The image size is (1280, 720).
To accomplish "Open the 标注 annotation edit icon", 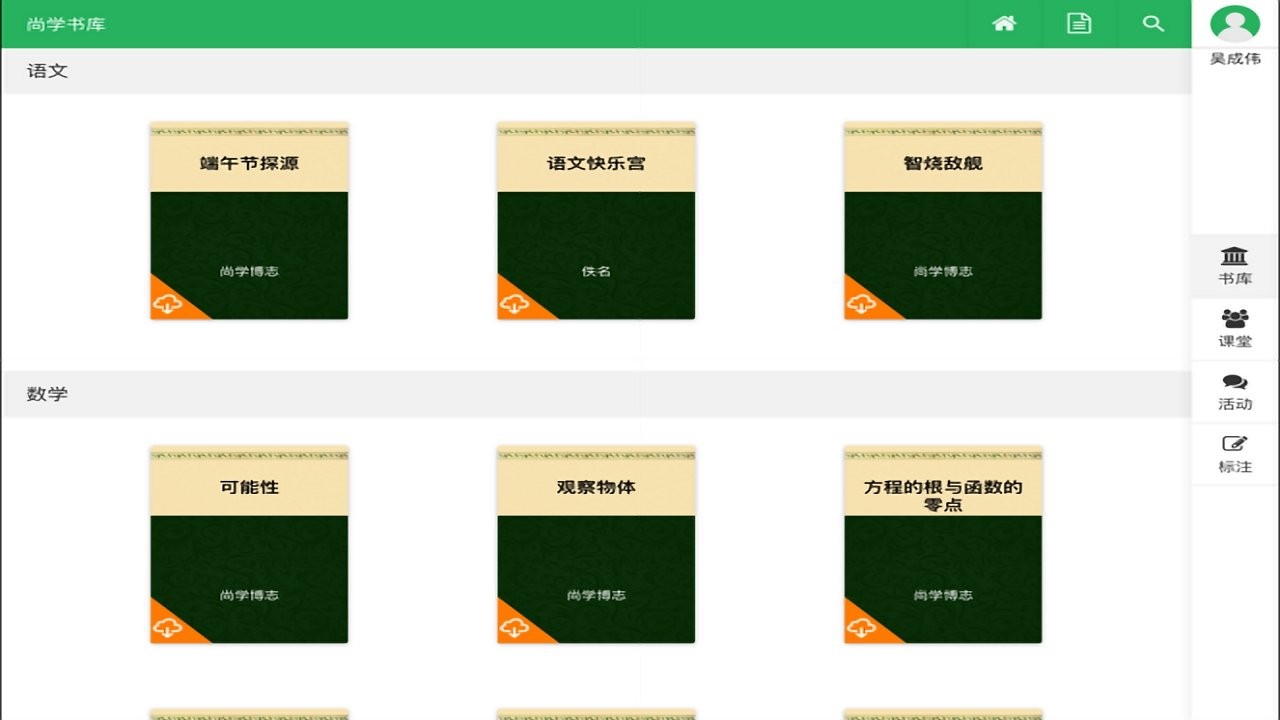I will coord(1235,444).
